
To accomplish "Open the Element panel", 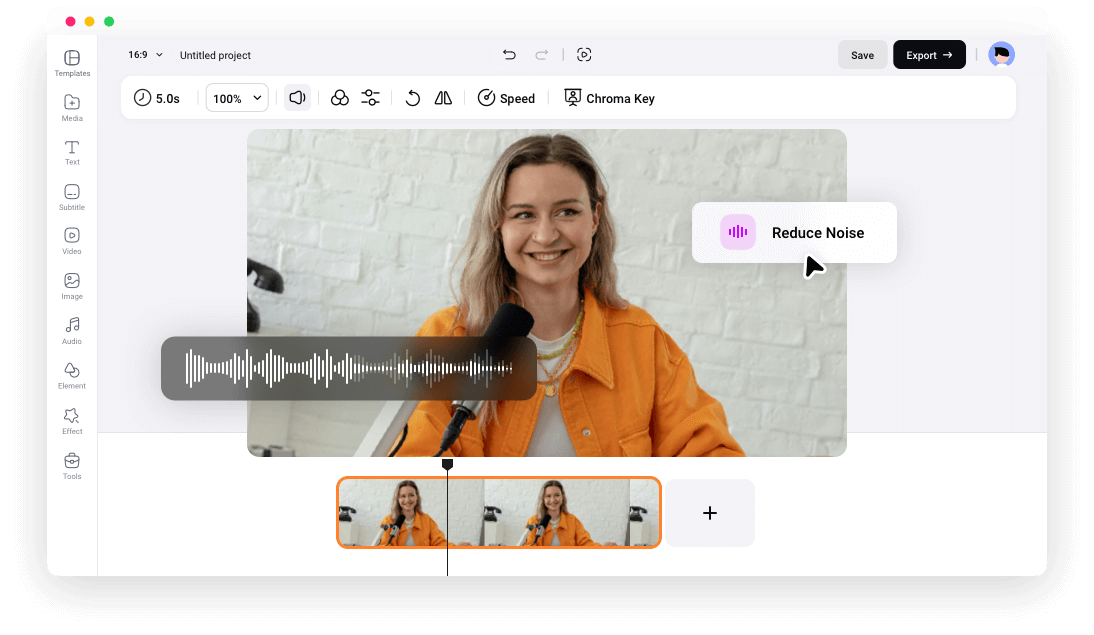I will pyautogui.click(x=72, y=375).
